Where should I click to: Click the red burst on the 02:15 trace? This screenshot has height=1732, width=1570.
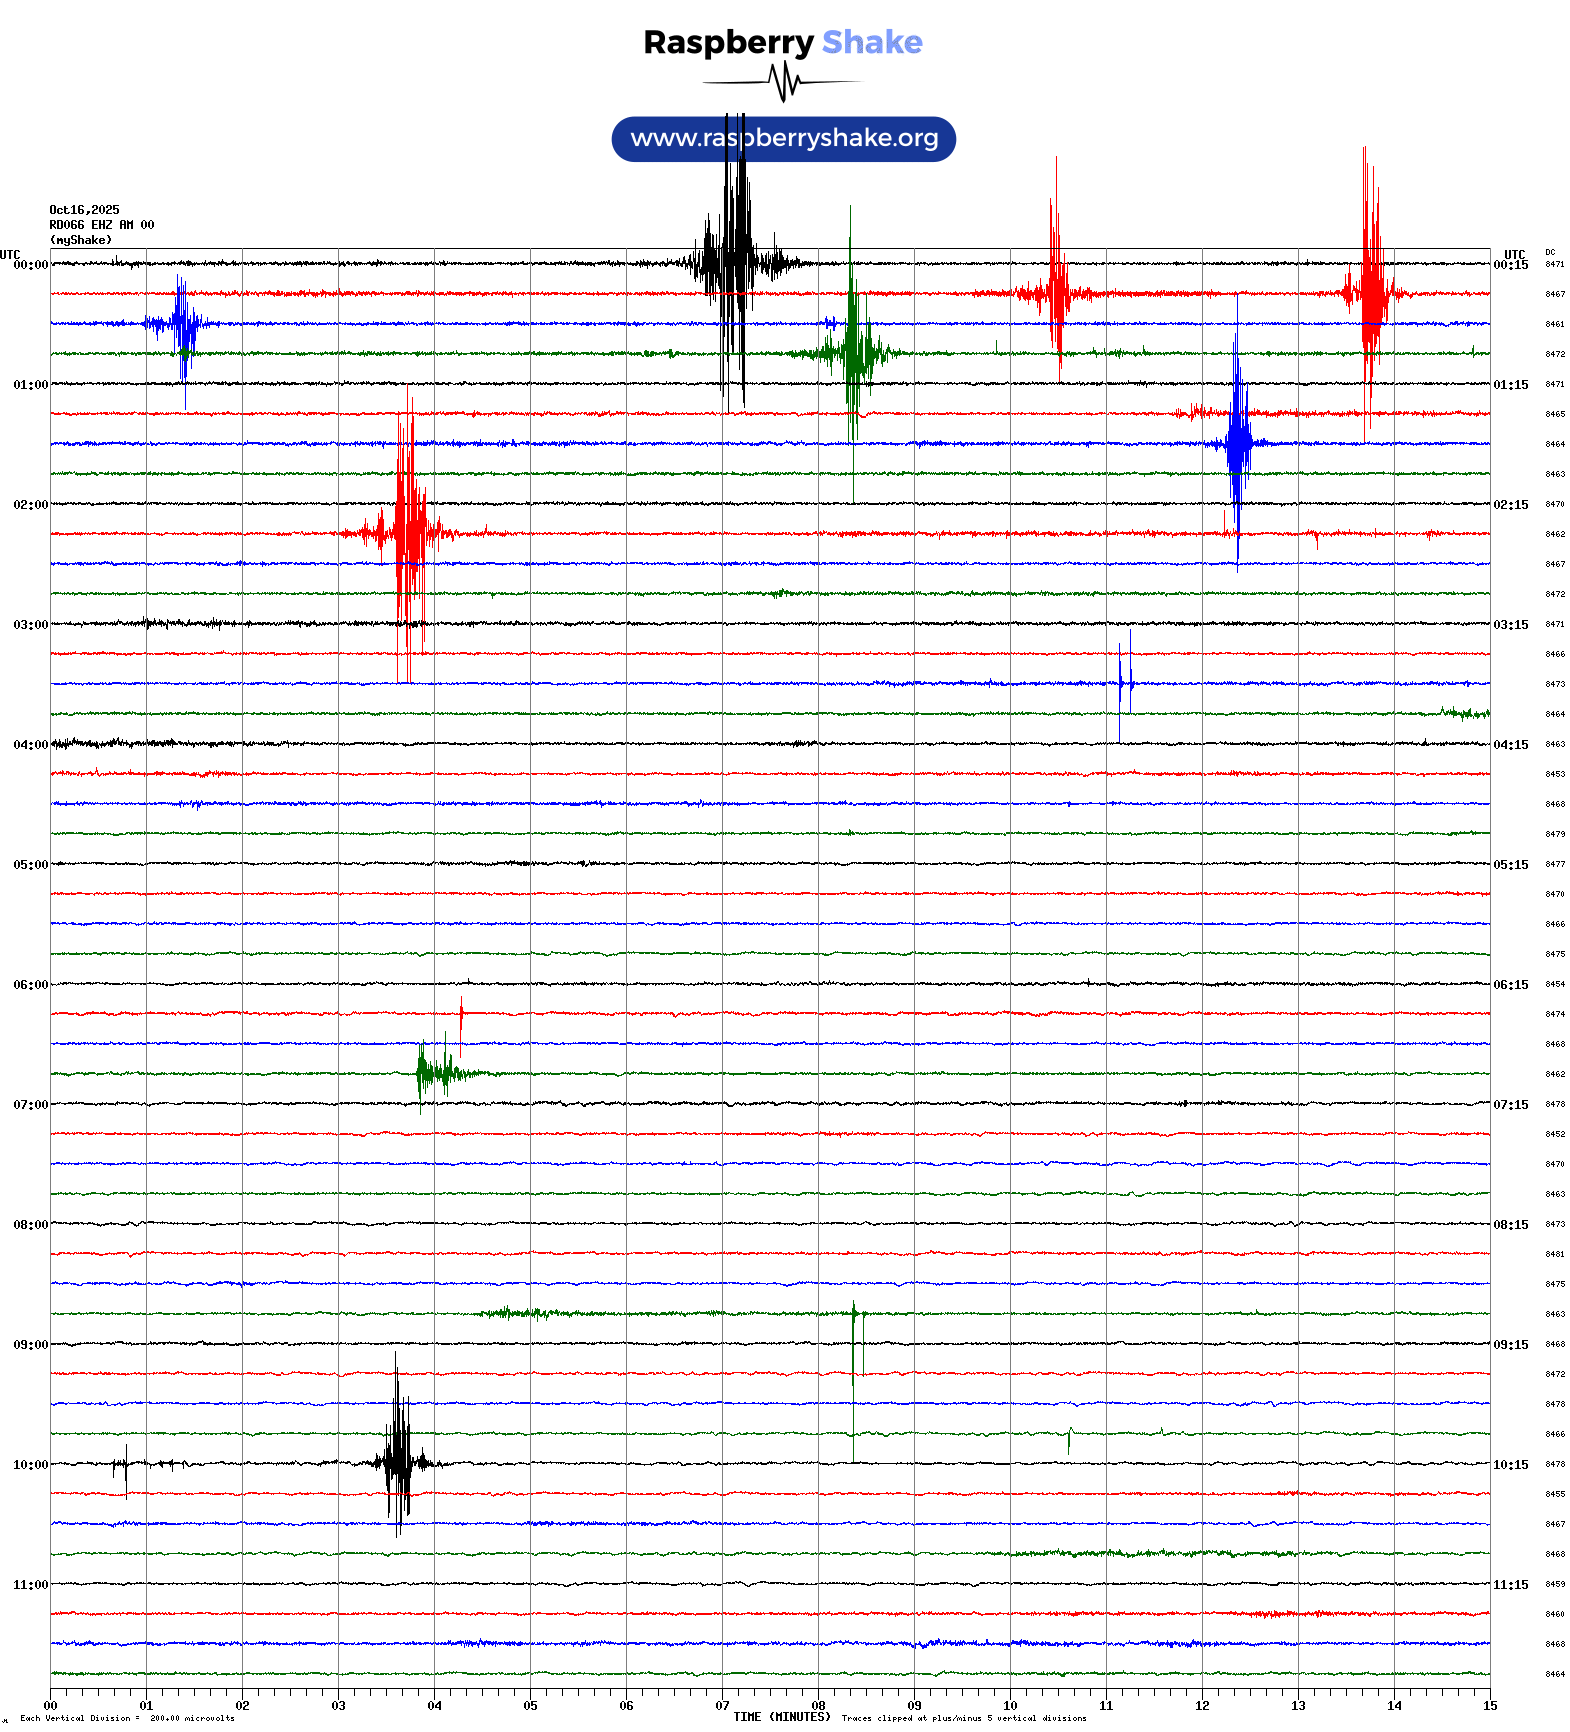click(409, 533)
